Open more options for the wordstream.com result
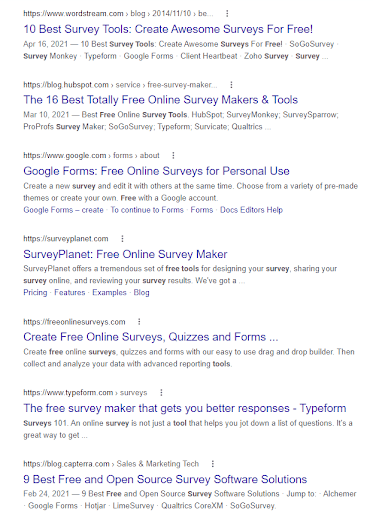Image resolution: width=373 pixels, height=512 pixels. pyautogui.click(x=227, y=14)
